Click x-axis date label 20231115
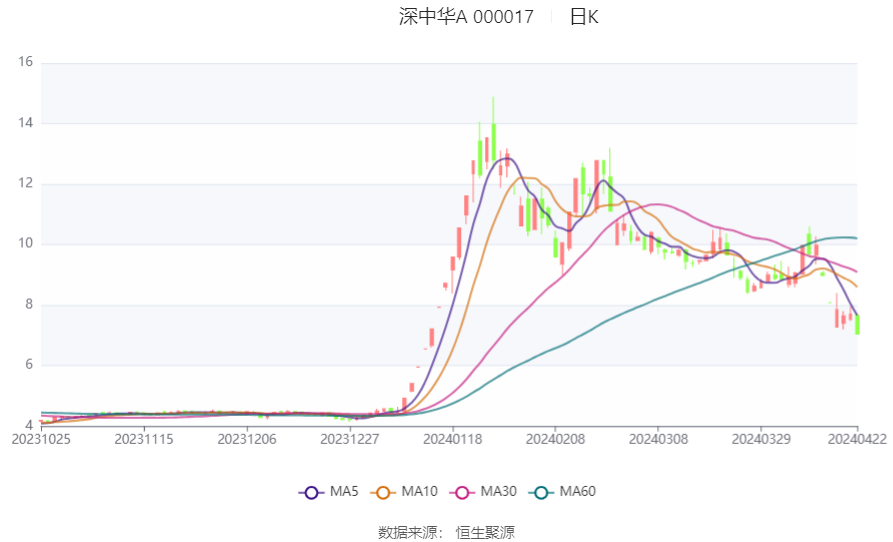The width and height of the screenshot is (893, 542). click(x=144, y=439)
